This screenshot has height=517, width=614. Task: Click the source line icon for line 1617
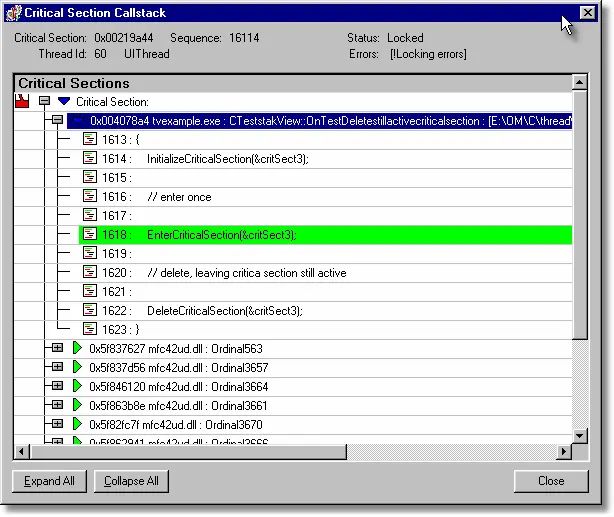90,215
